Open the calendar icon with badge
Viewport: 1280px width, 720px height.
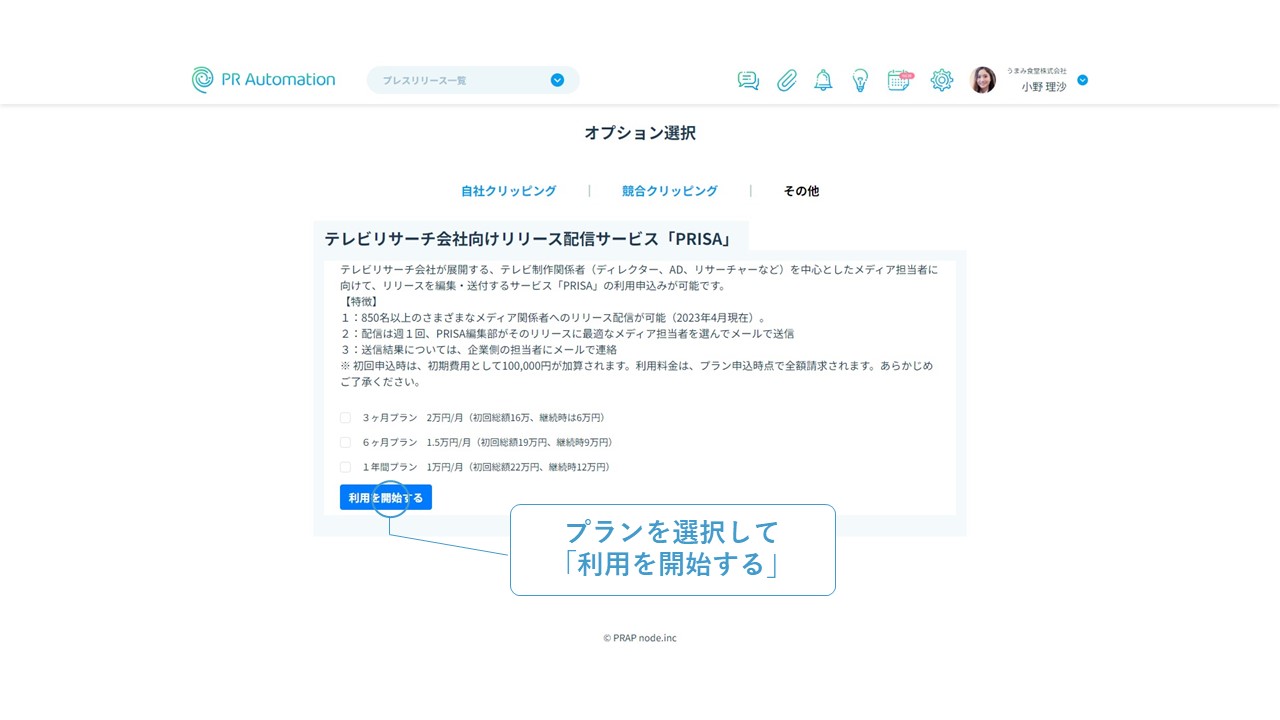[x=899, y=81]
